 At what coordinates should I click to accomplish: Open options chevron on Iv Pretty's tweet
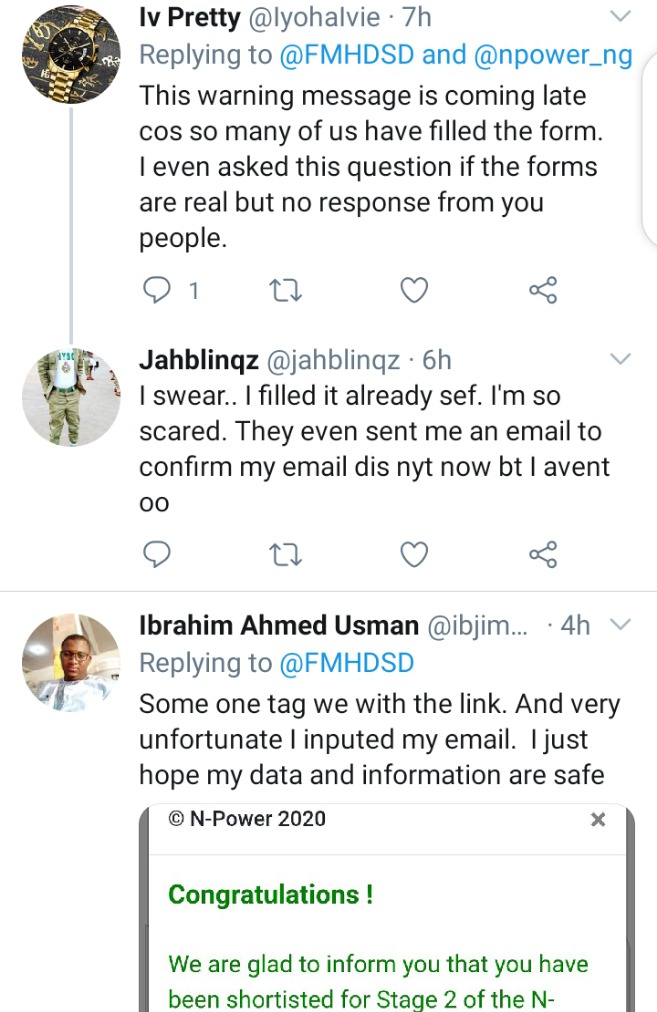click(620, 16)
